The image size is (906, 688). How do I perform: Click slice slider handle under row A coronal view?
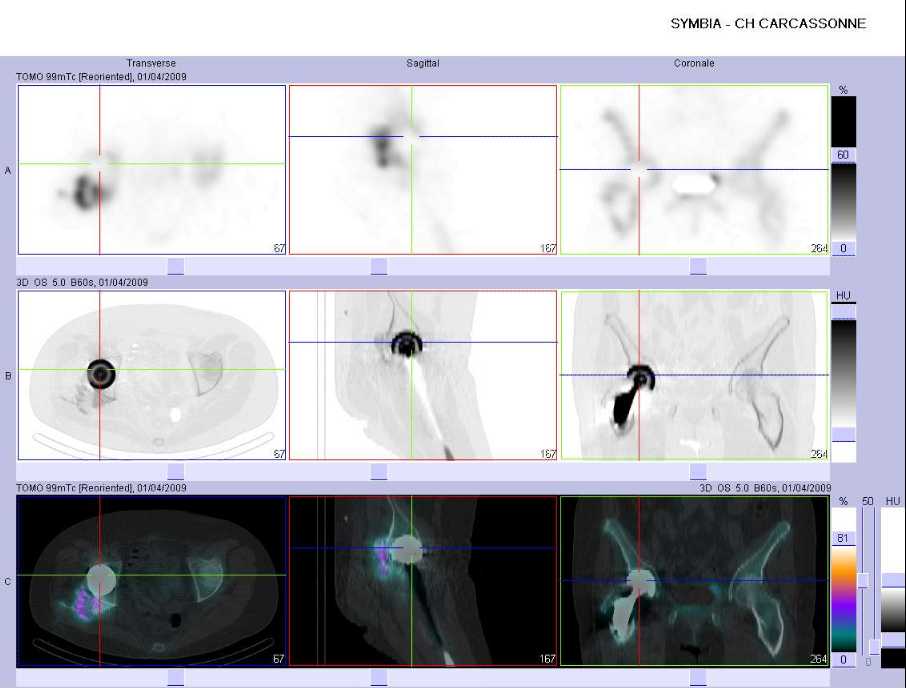coord(698,266)
